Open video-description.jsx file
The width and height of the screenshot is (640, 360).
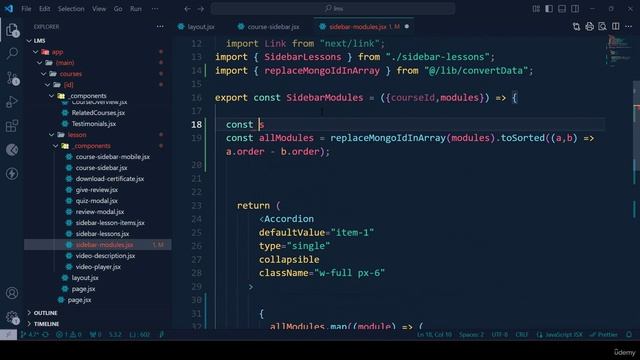[x=105, y=256]
